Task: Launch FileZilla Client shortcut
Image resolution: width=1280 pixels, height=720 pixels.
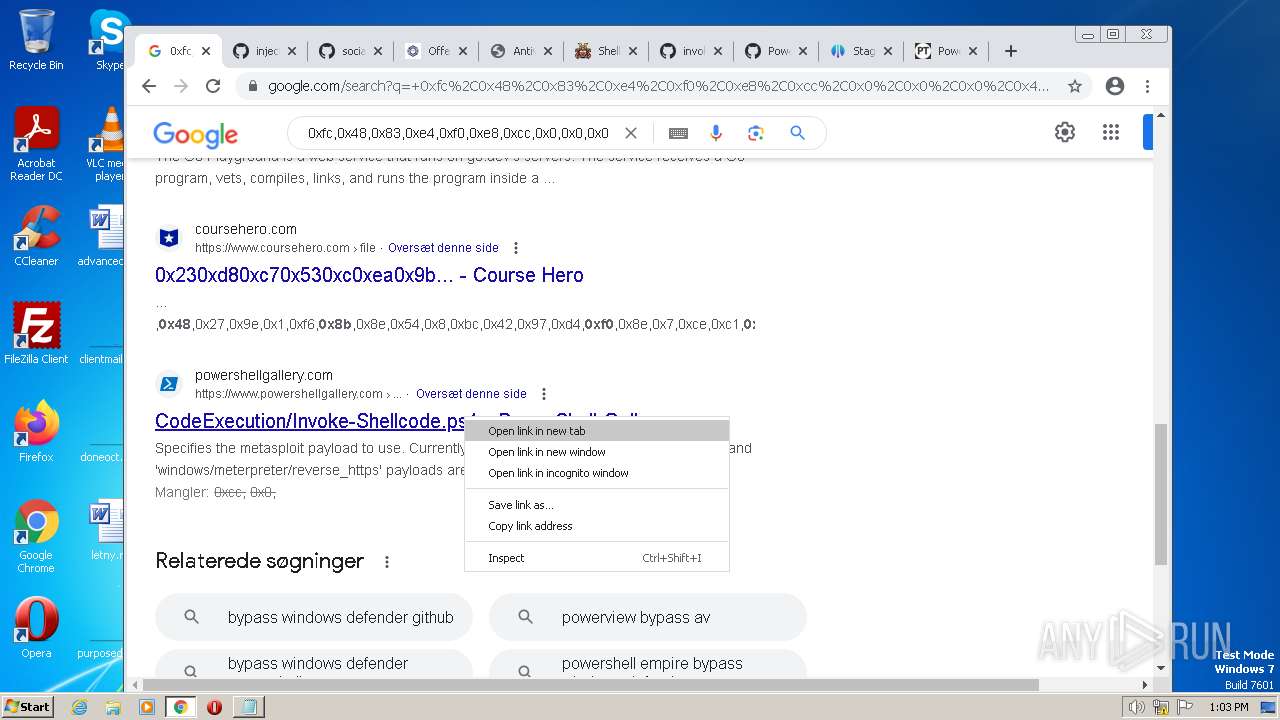Action: (36, 333)
